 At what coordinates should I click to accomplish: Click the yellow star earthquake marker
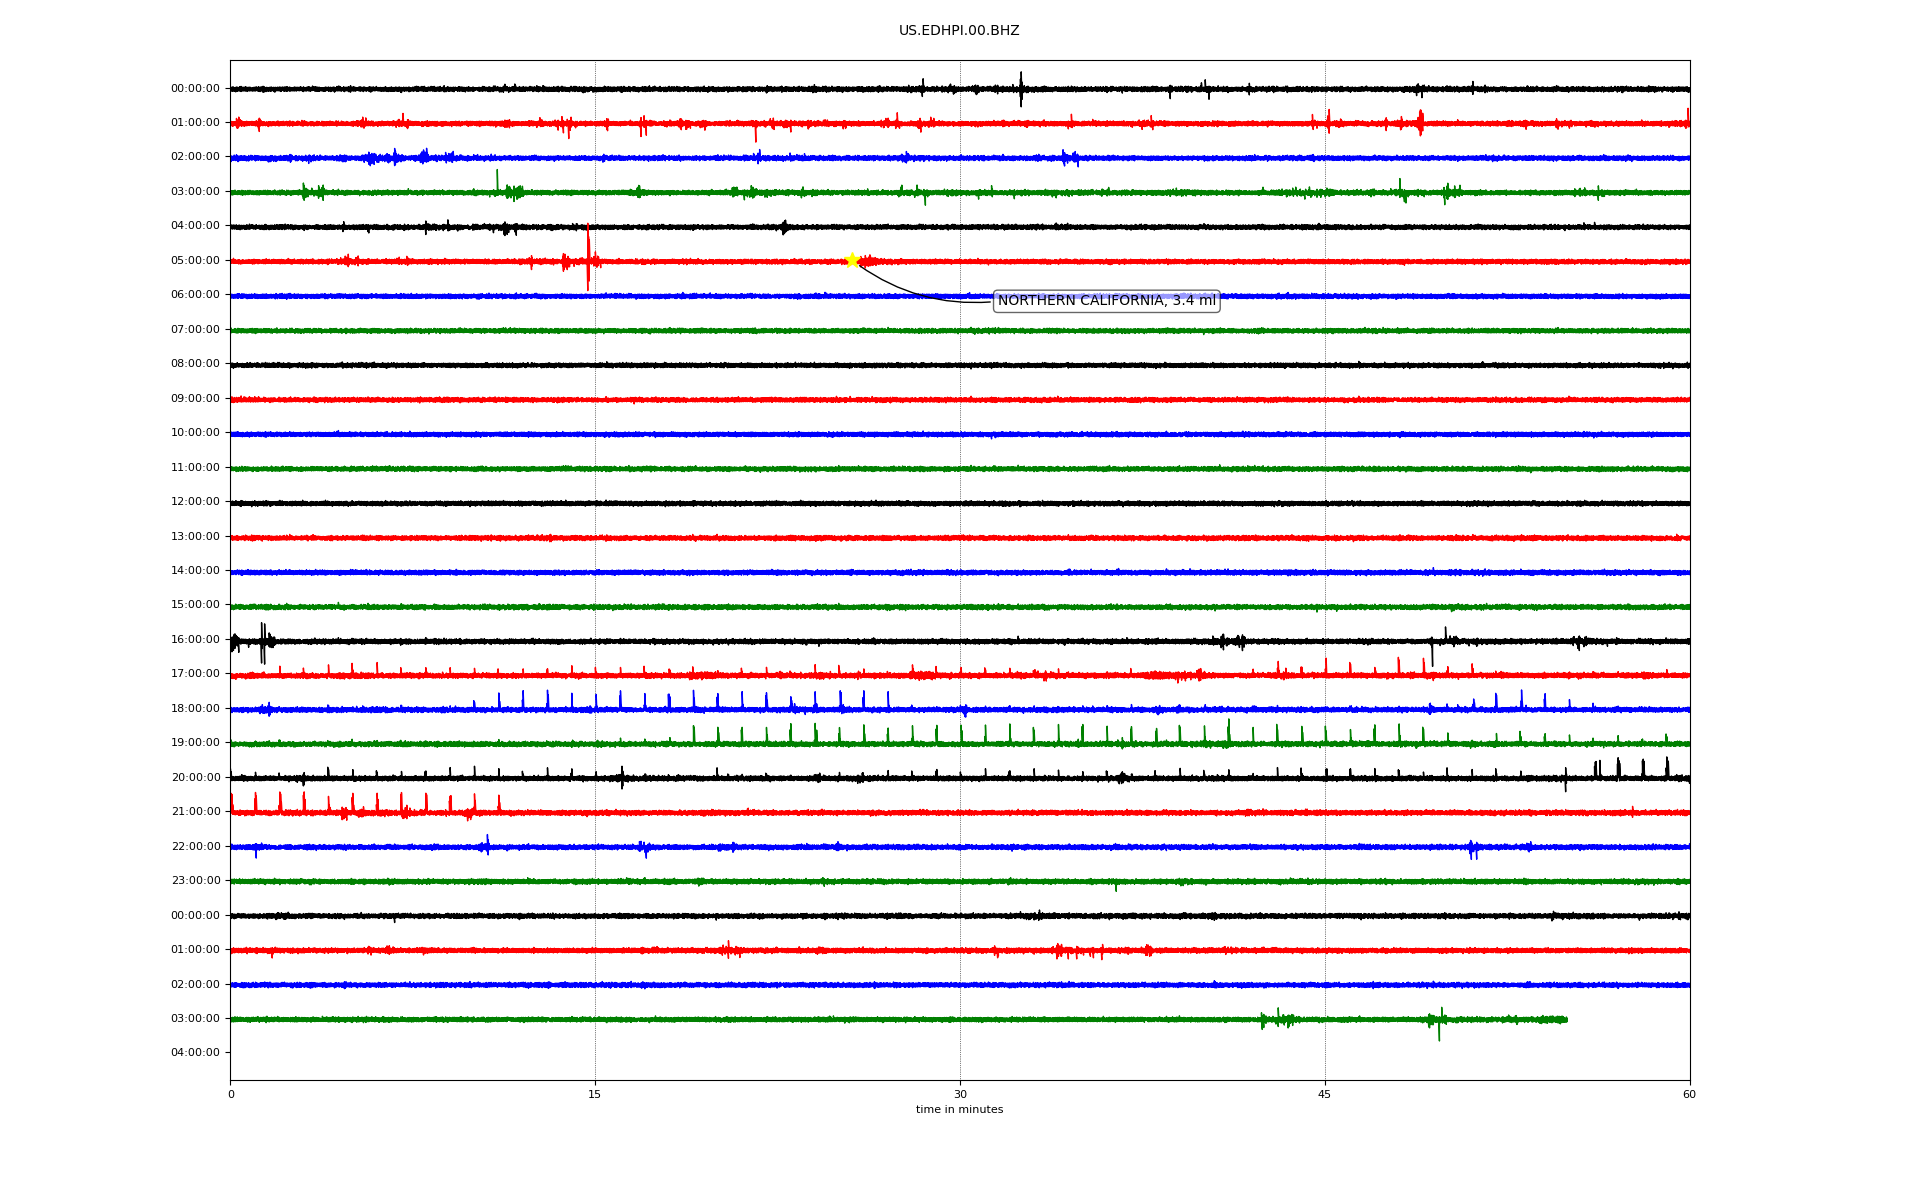pyautogui.click(x=852, y=260)
